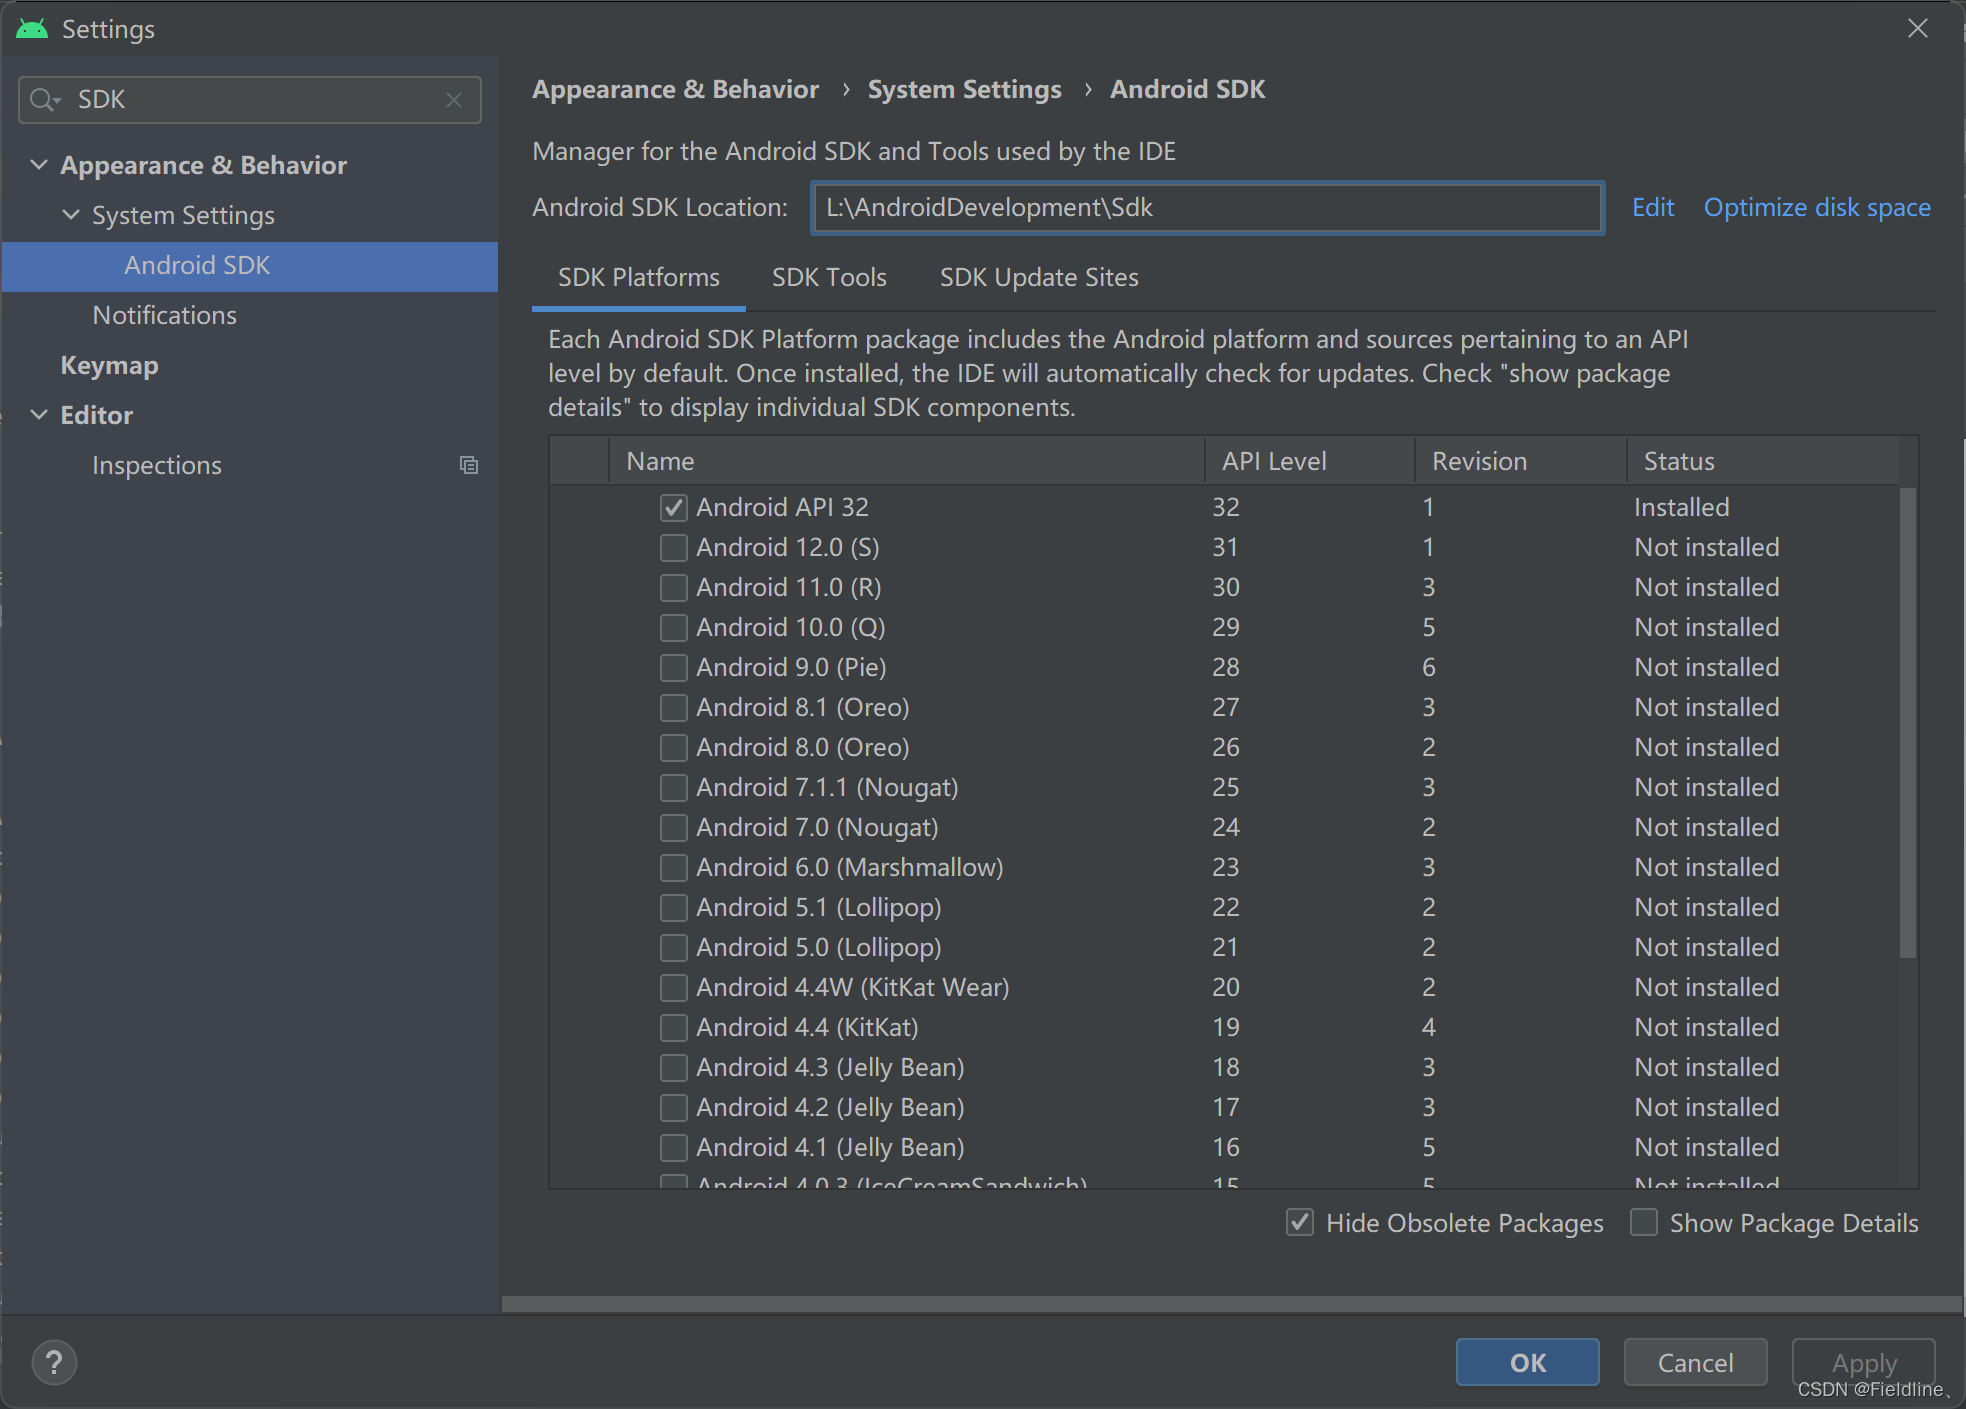Select Notifications in the settings sidebar
This screenshot has height=1409, width=1966.
point(165,314)
